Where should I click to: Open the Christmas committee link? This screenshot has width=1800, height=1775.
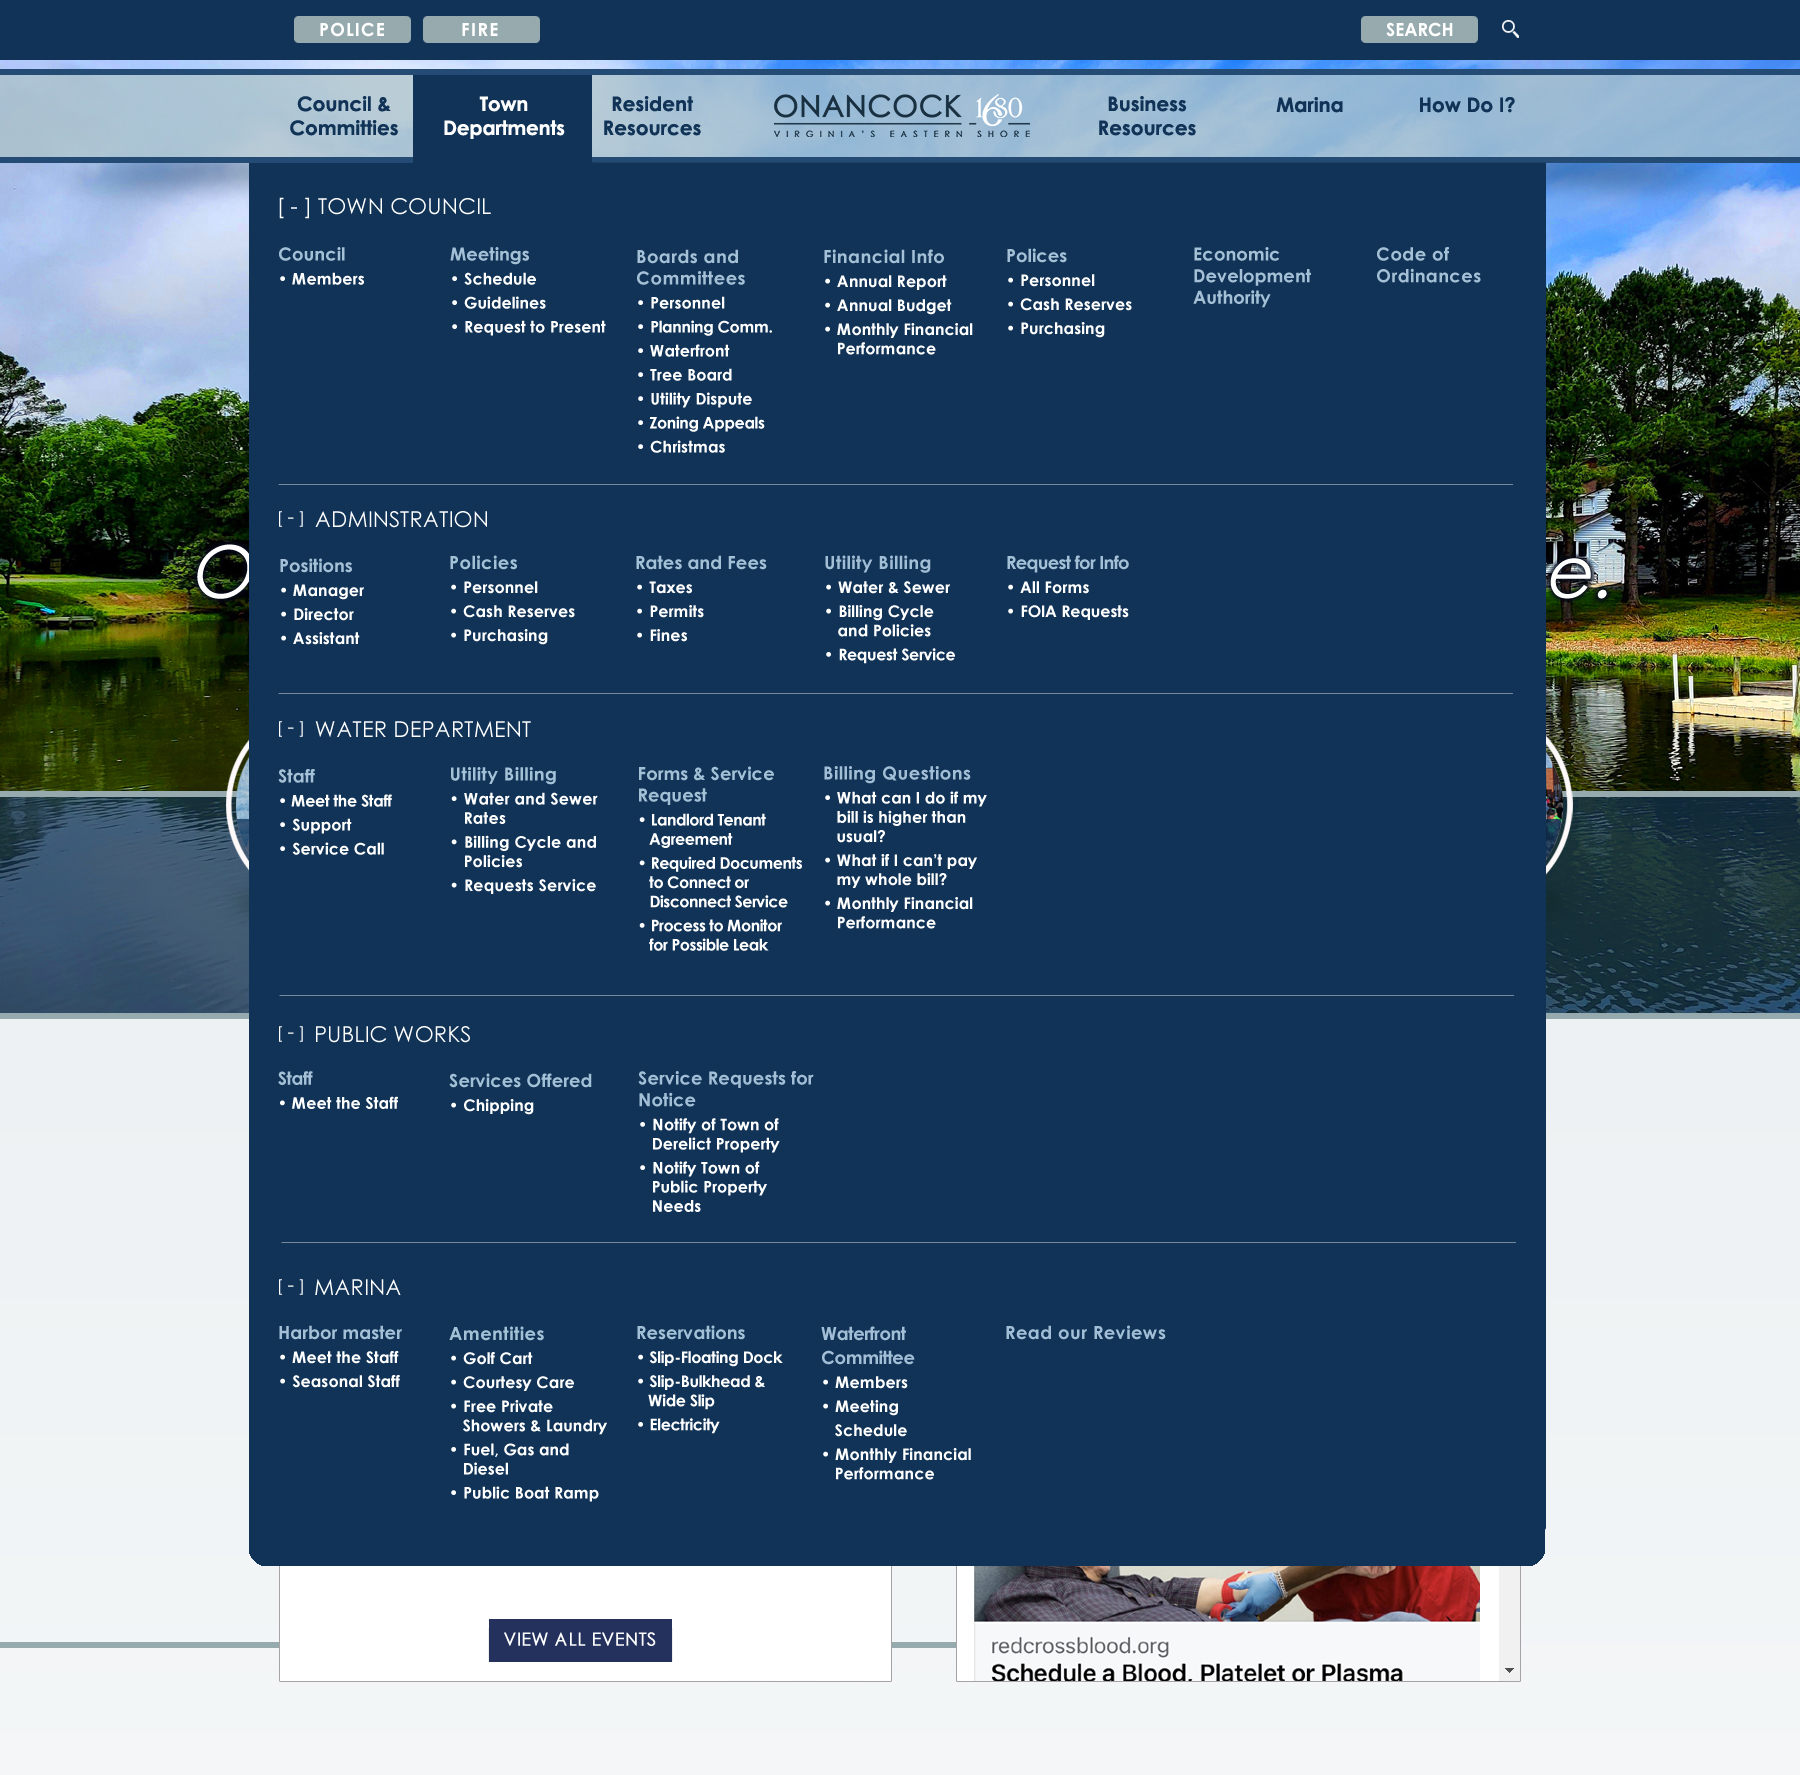[x=687, y=447]
